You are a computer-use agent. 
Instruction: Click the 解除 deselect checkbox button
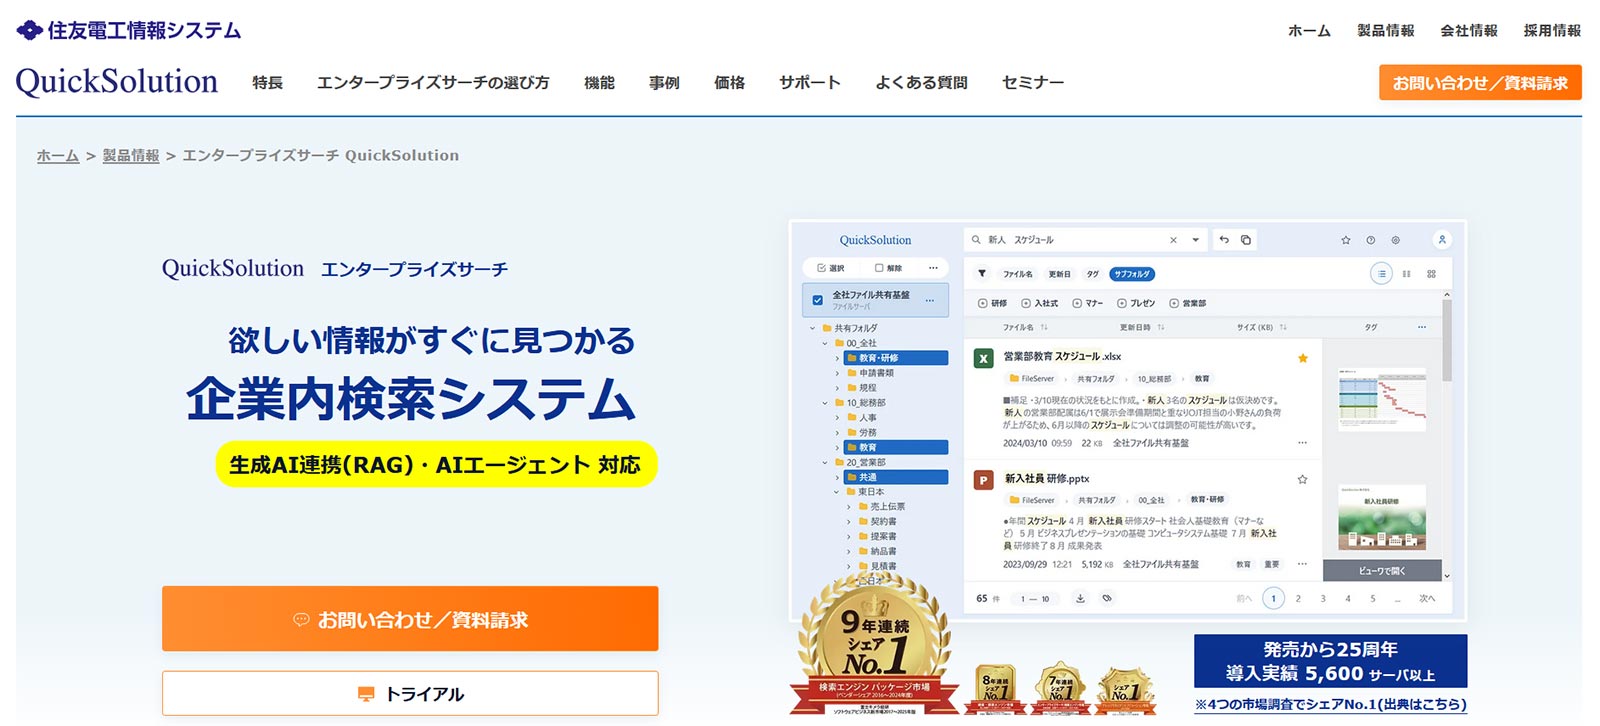coord(888,268)
